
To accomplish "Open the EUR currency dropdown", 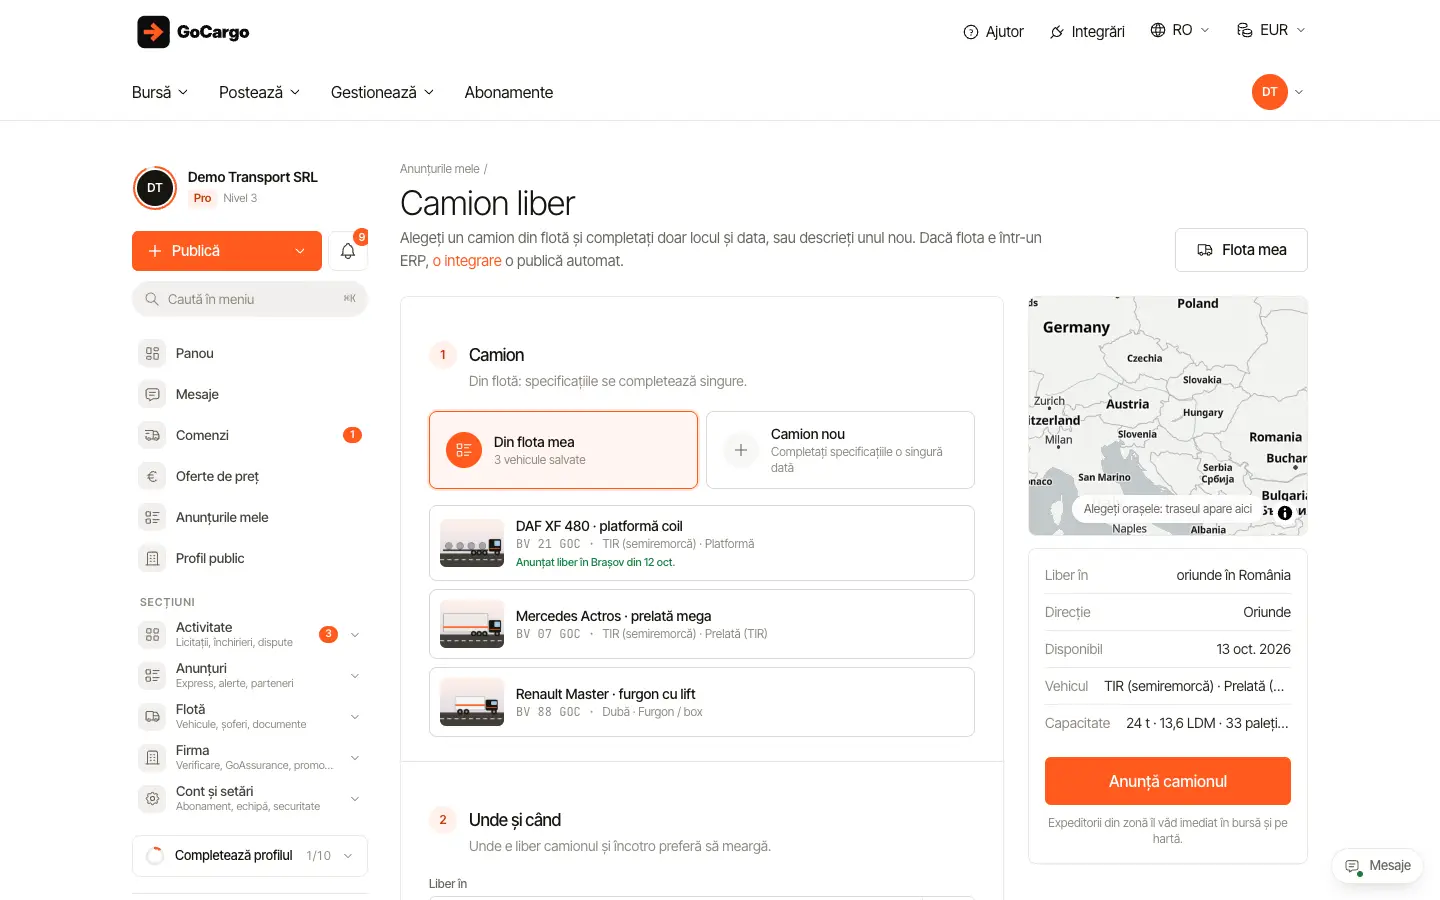I will [x=1271, y=30].
